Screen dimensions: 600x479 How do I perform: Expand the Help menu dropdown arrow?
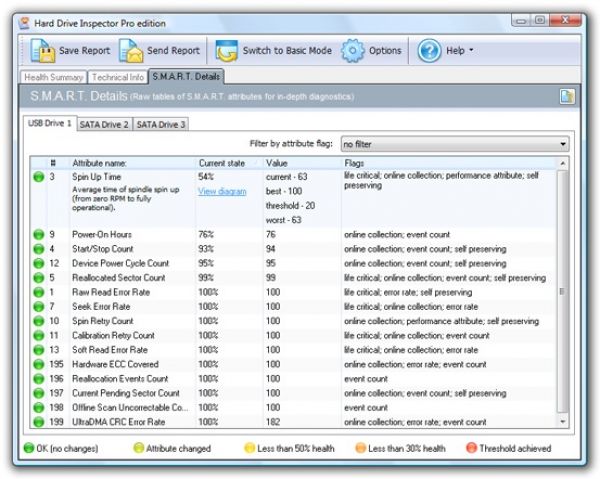click(472, 51)
